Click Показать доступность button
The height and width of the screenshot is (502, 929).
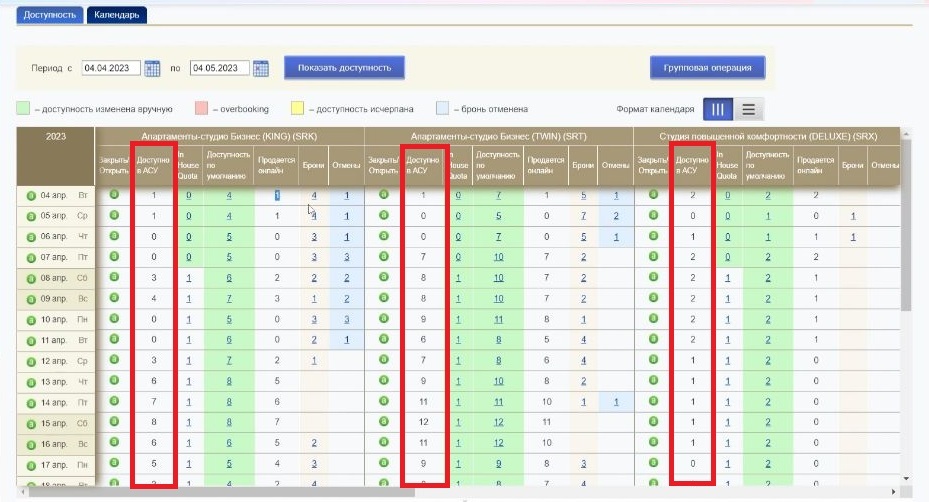click(344, 68)
